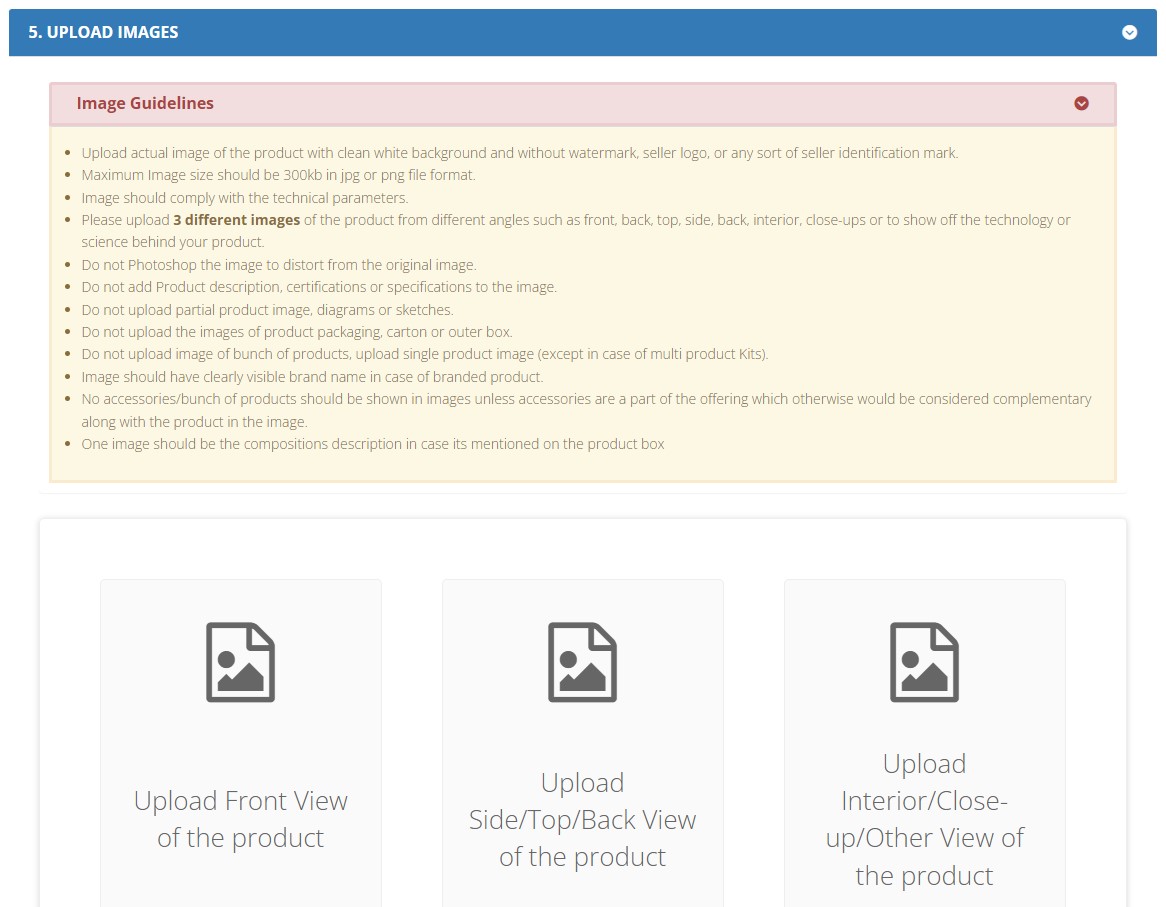
Task: Click the front view upload card area
Action: coord(240,745)
